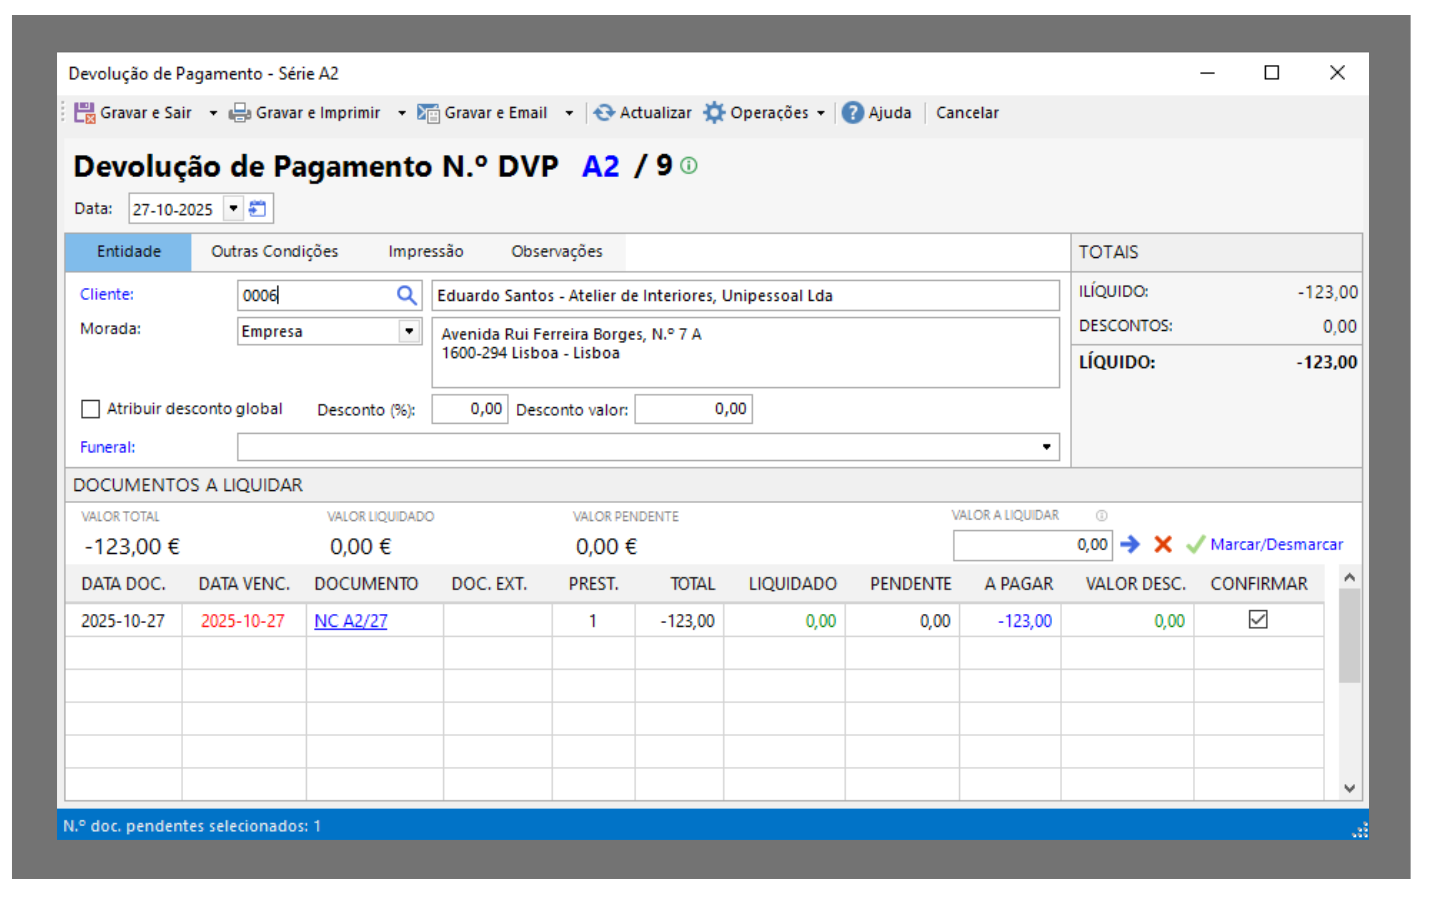The width and height of the screenshot is (1430, 897).
Task: Open the date picker dropdown arrow
Action: [233, 209]
